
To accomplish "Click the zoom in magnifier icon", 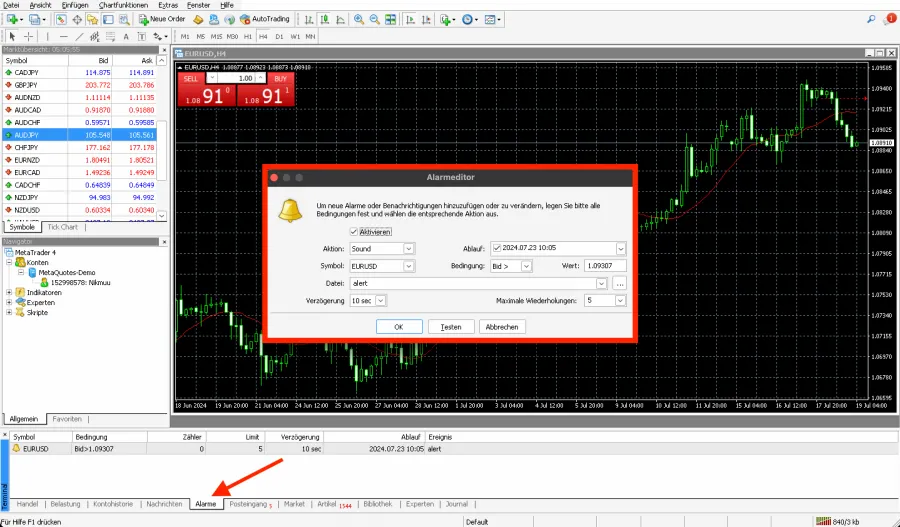I will coord(359,20).
